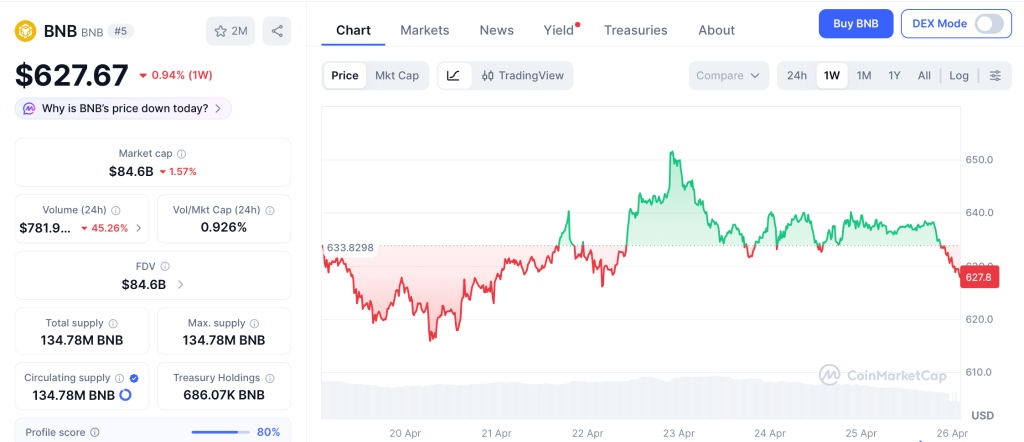Click the 686.07K BNB Treasury Holdings value
The height and width of the screenshot is (442, 1024).
(224, 395)
